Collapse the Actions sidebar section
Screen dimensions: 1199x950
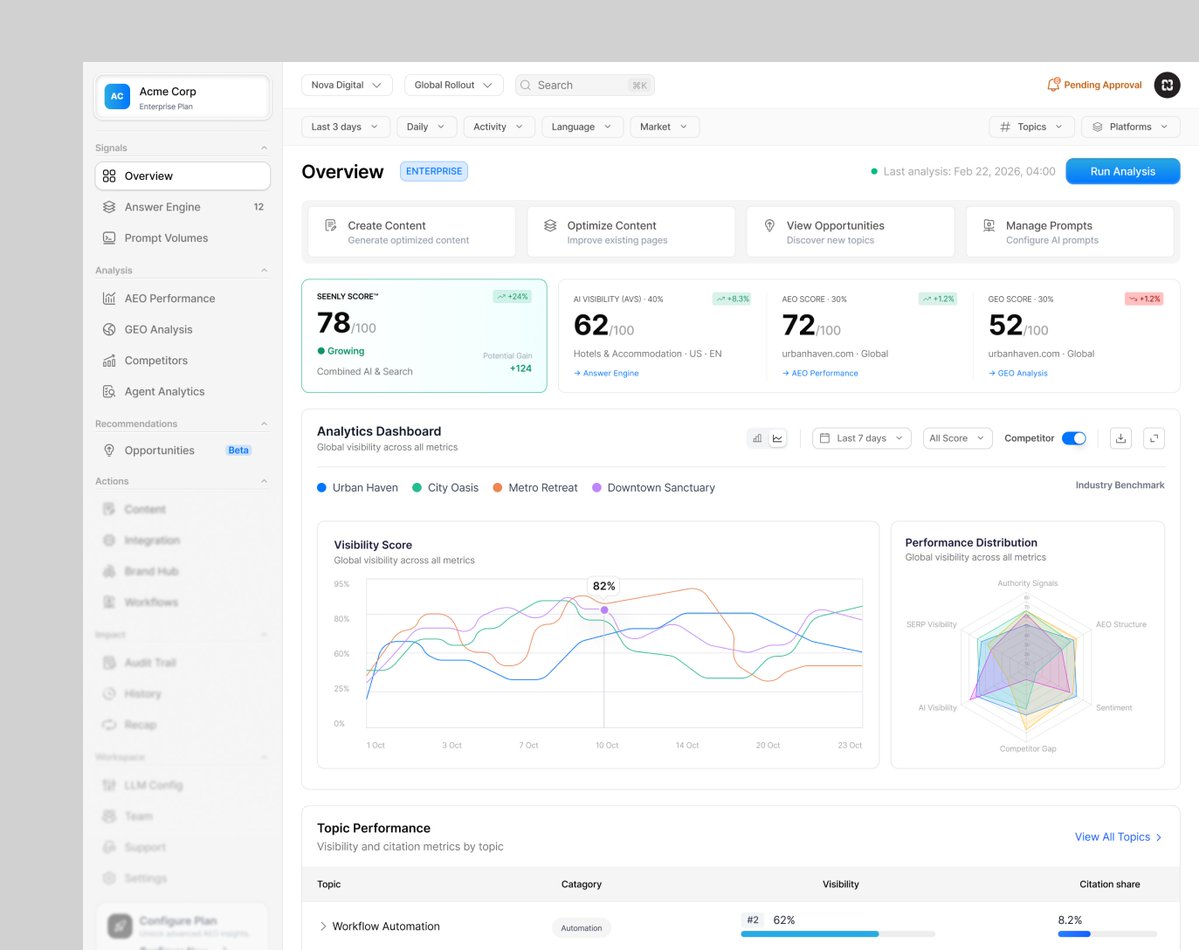pyautogui.click(x=264, y=481)
